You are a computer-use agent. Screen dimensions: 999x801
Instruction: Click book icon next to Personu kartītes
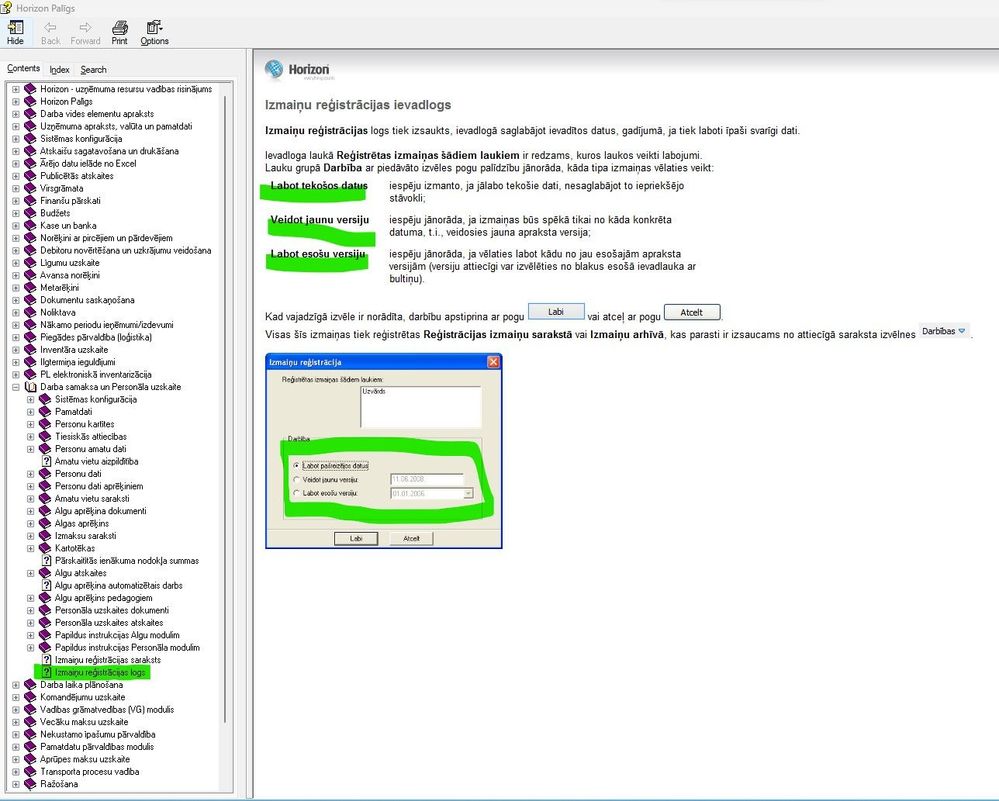click(x=45, y=424)
